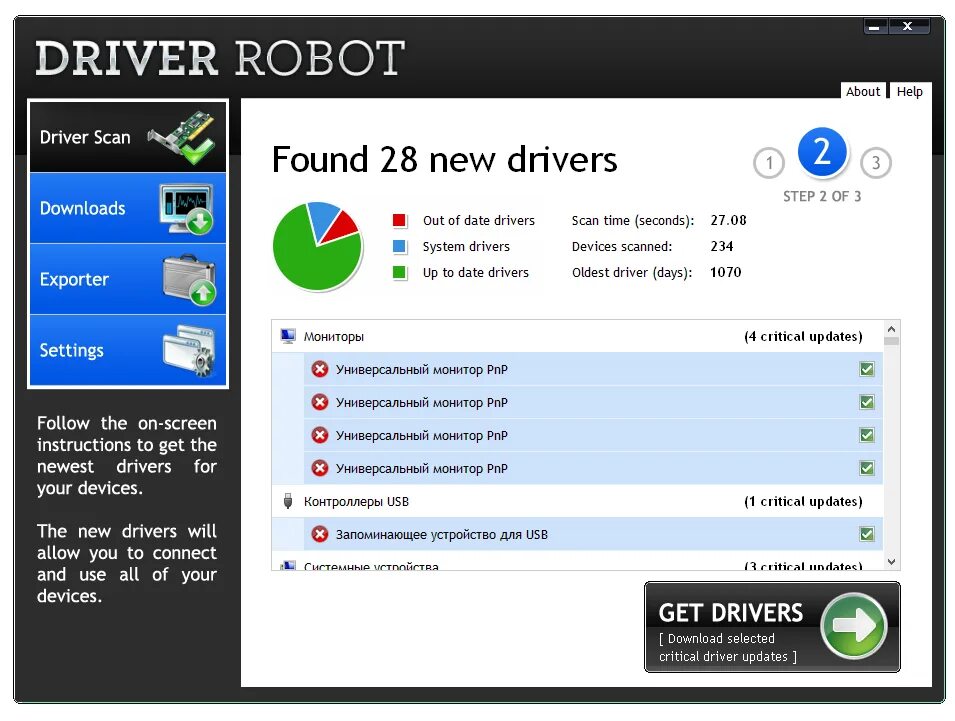Click the Exporter briefcase icon

tap(189, 280)
